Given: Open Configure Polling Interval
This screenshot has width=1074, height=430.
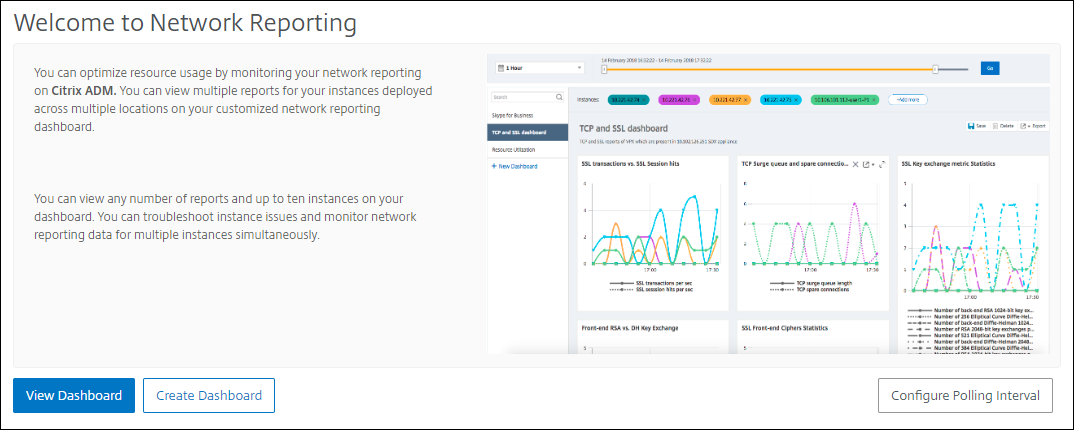Looking at the screenshot, I should point(965,395).
